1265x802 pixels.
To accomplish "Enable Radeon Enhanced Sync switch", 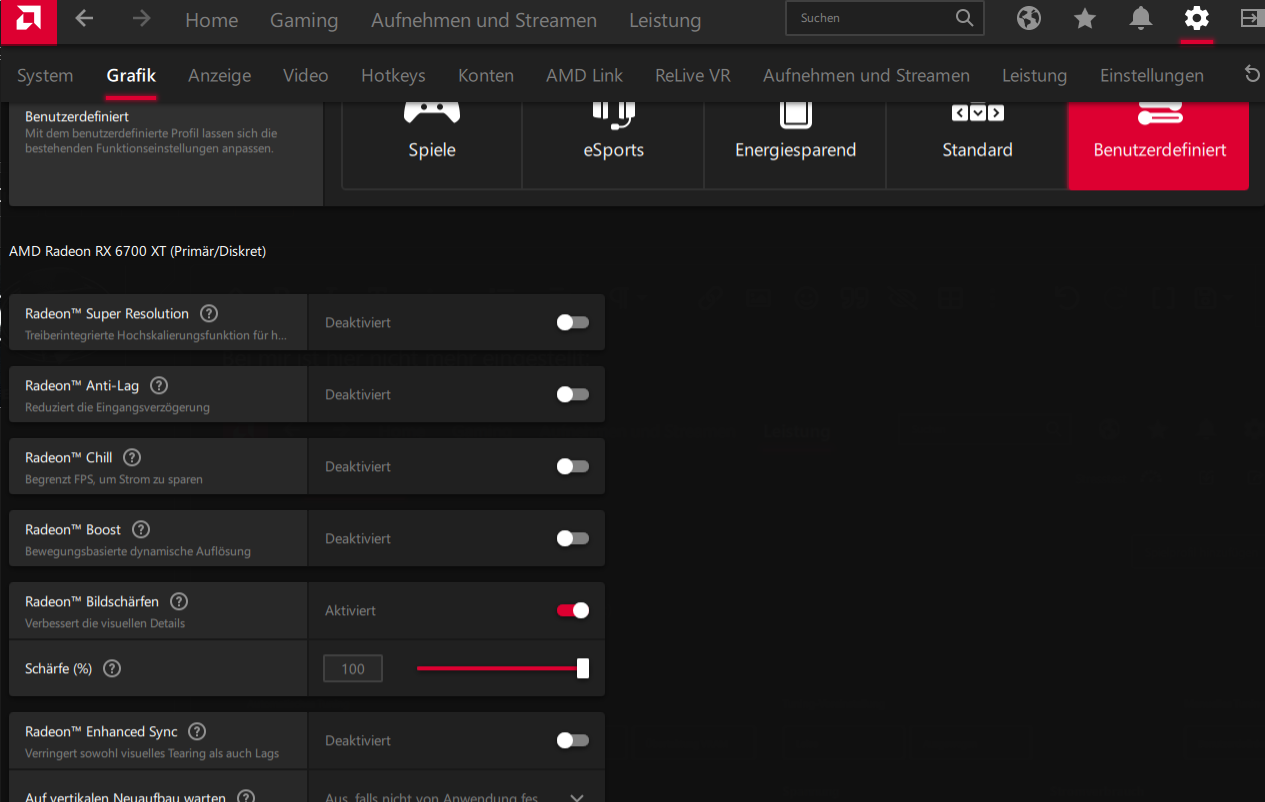I will tap(573, 740).
